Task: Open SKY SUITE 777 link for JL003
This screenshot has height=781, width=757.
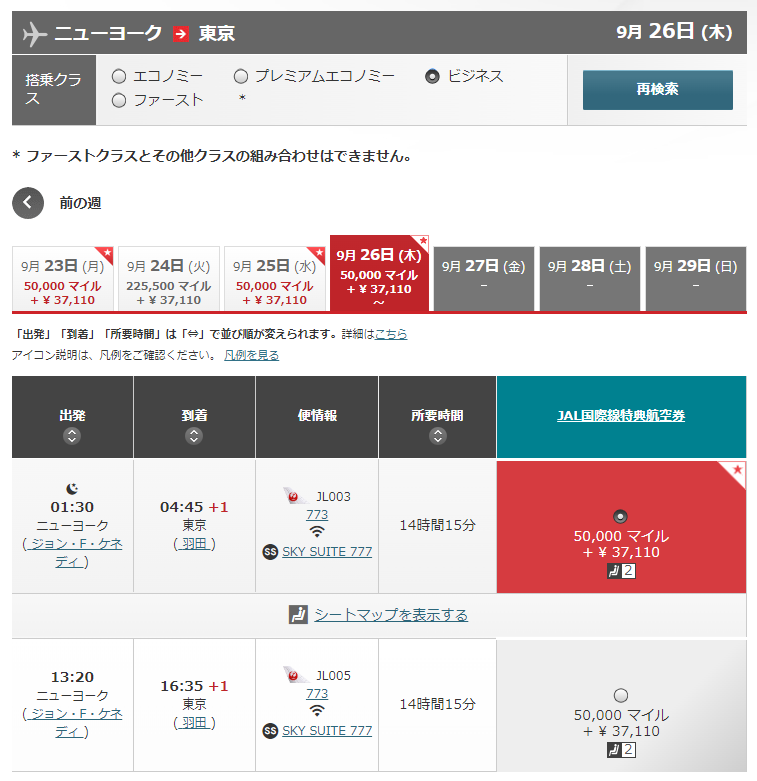Action: (x=327, y=552)
